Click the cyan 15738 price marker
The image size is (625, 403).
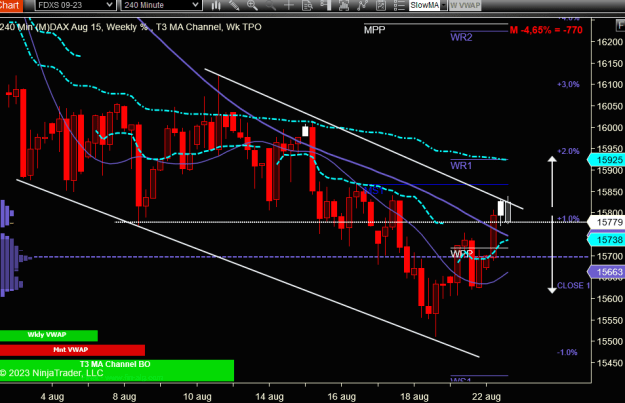pyautogui.click(x=606, y=240)
